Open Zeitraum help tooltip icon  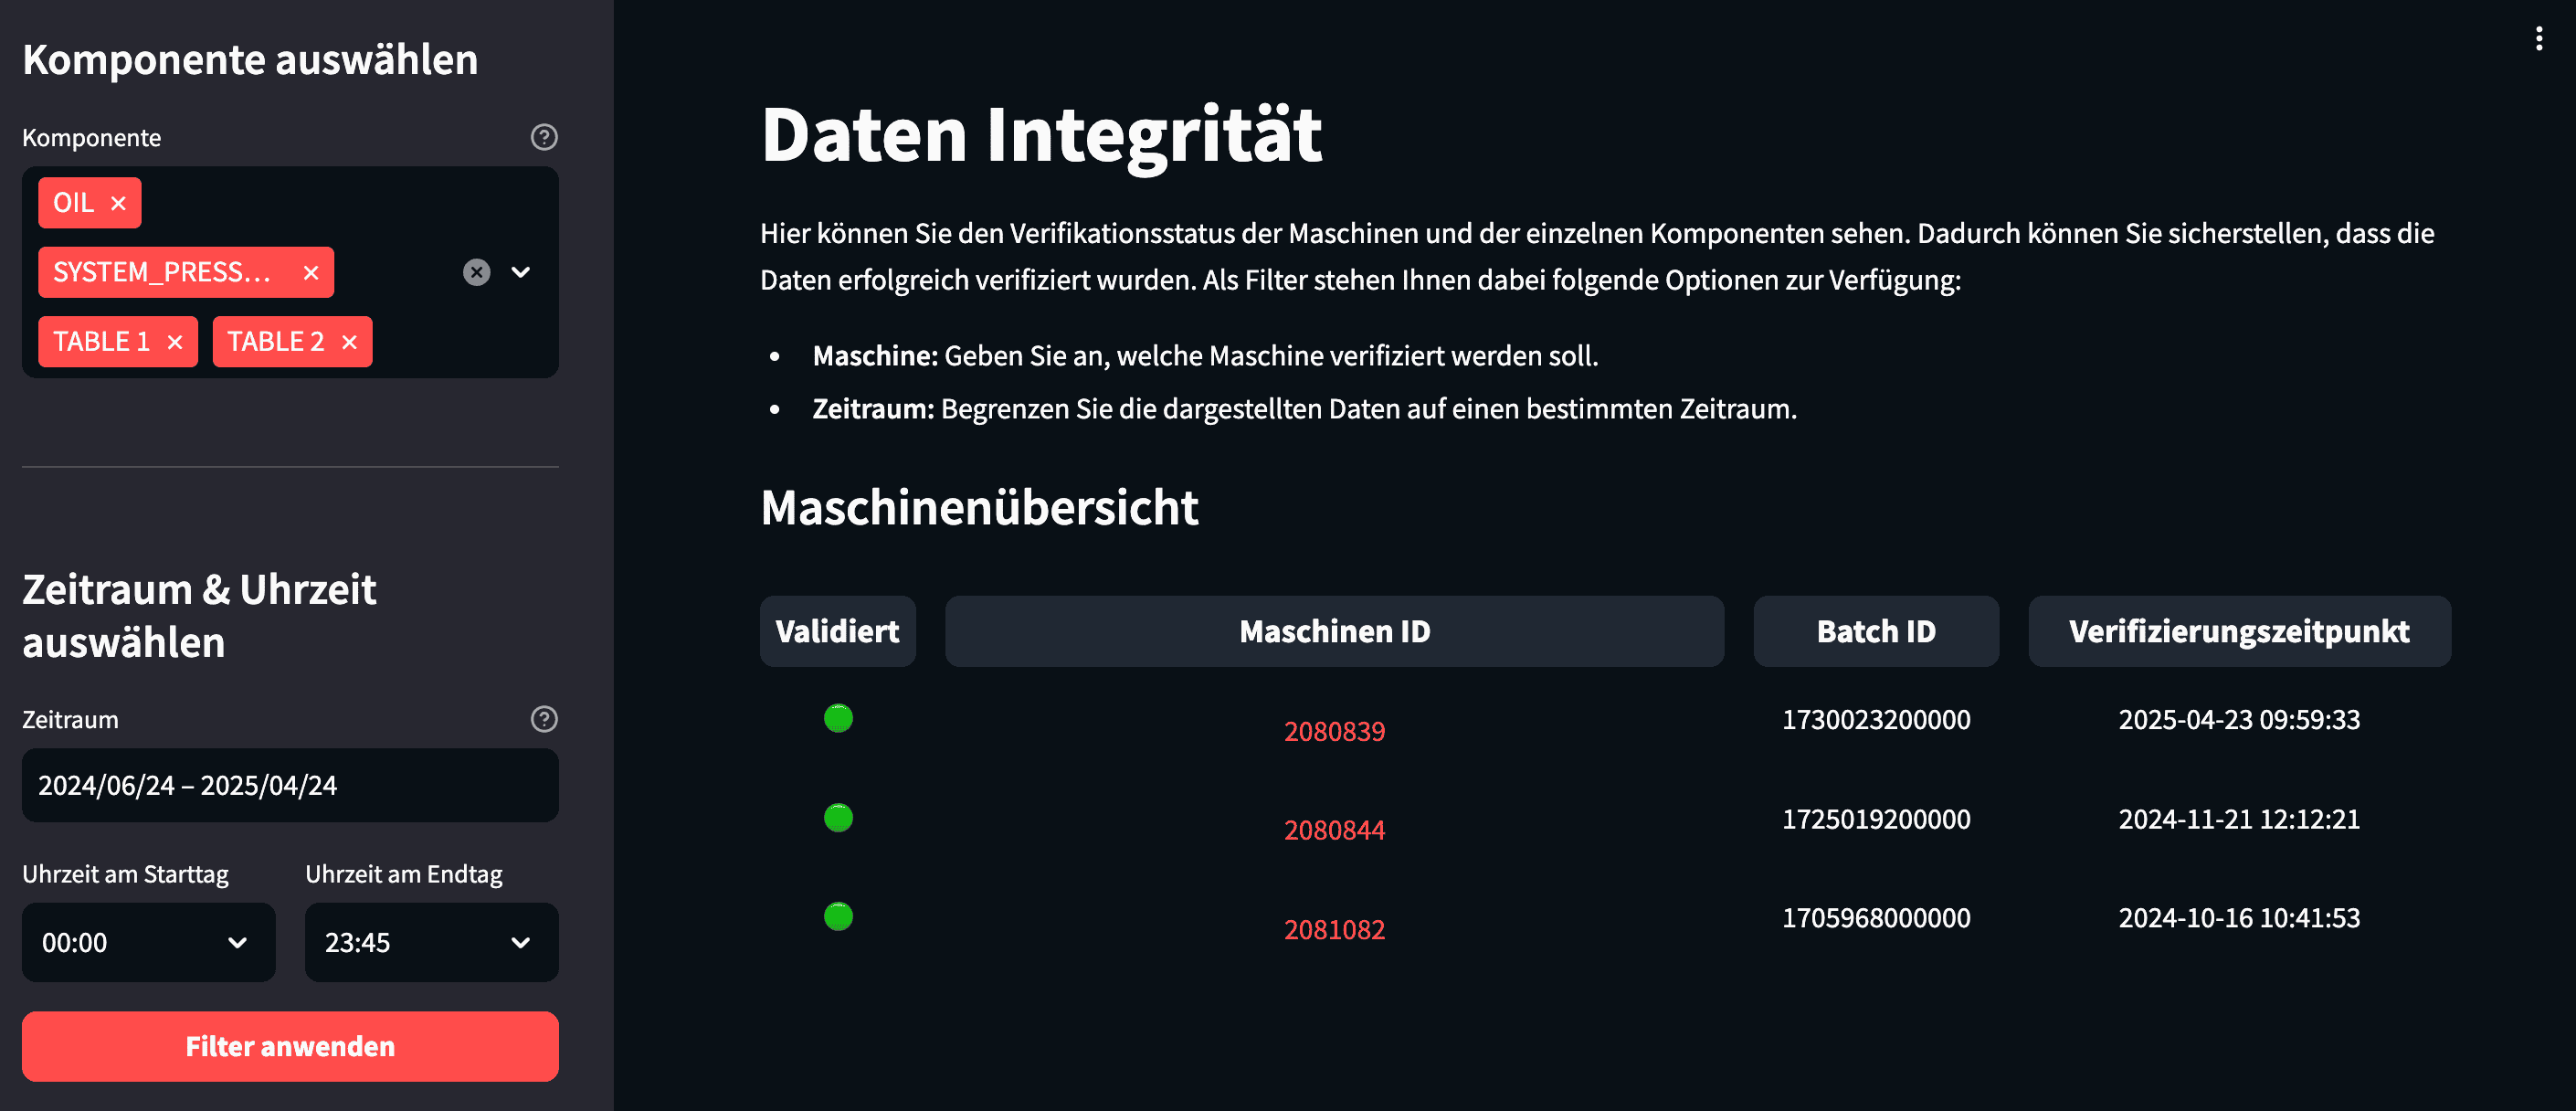point(544,719)
